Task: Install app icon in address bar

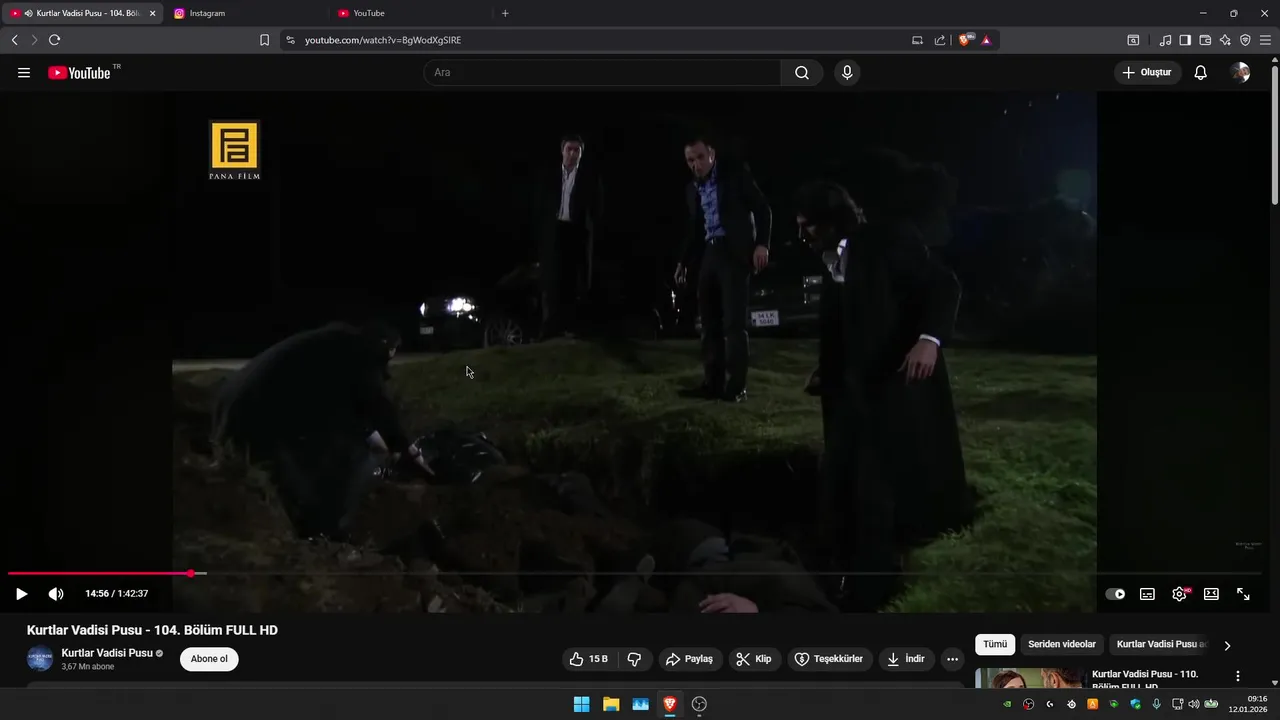Action: [918, 40]
